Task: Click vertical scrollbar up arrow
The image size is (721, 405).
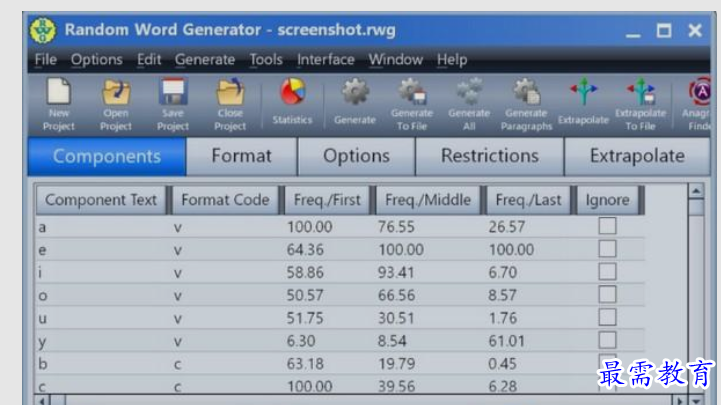Action: [696, 191]
